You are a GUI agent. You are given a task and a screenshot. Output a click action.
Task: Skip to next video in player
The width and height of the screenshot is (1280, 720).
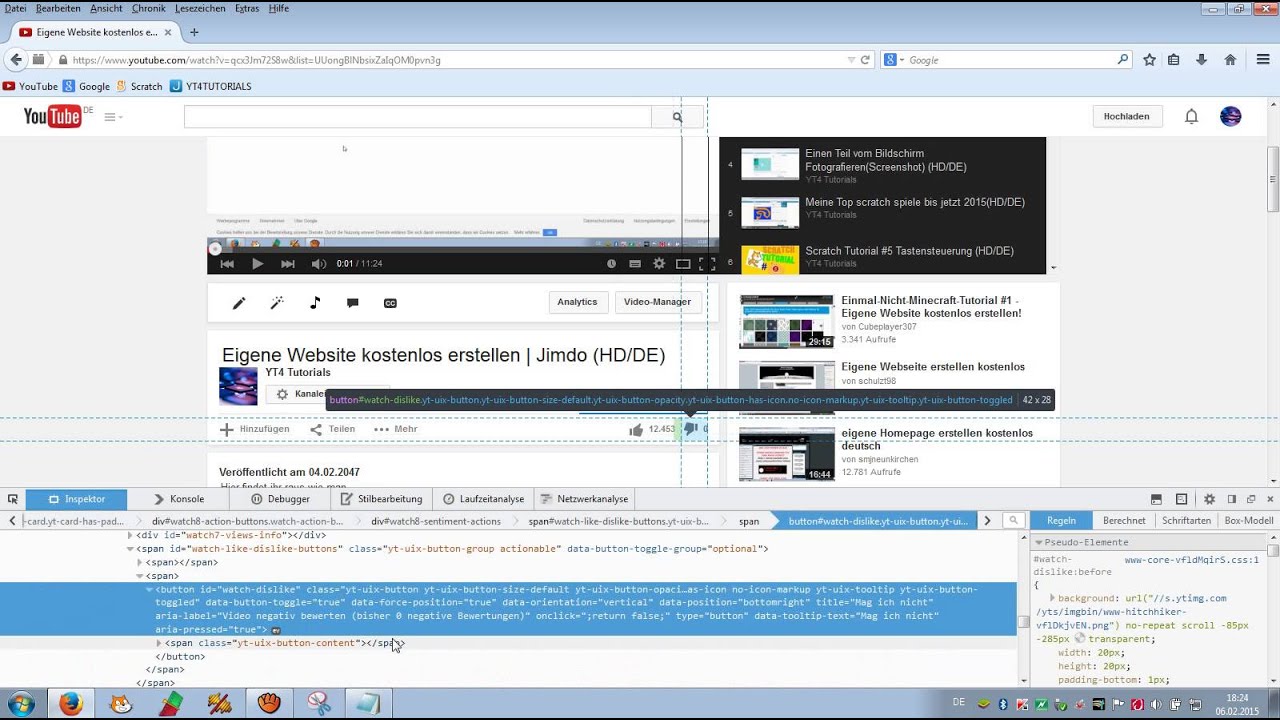(288, 264)
